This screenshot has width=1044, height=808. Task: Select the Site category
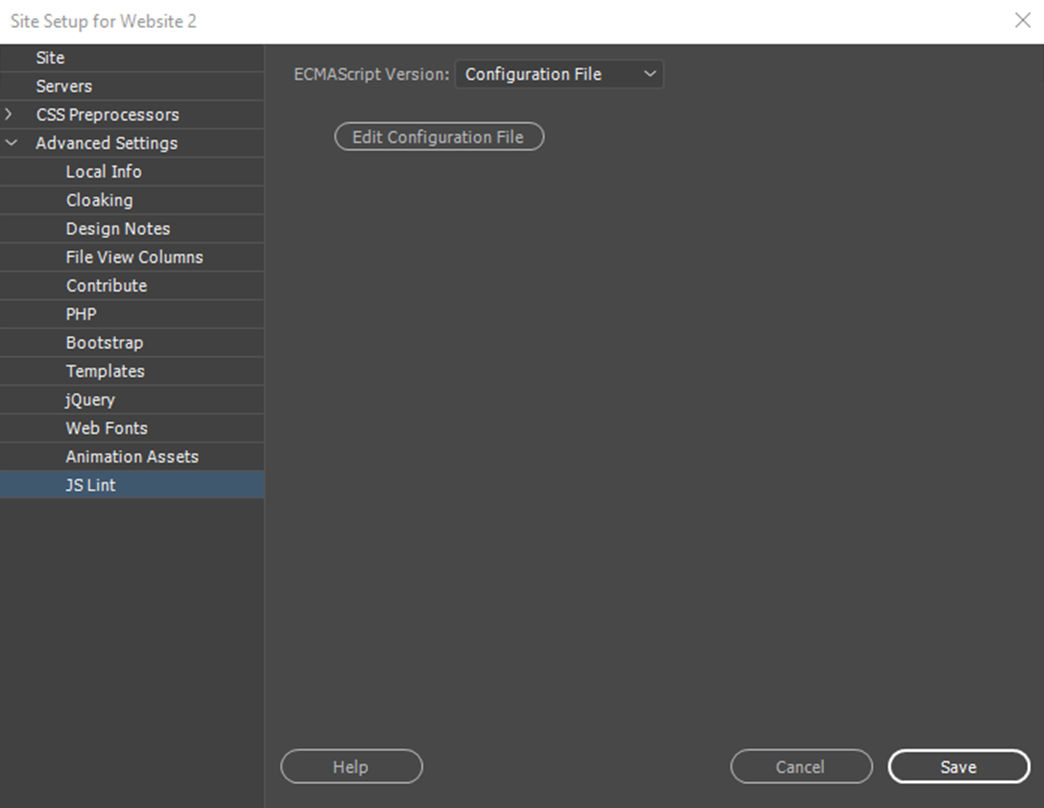tap(132, 58)
